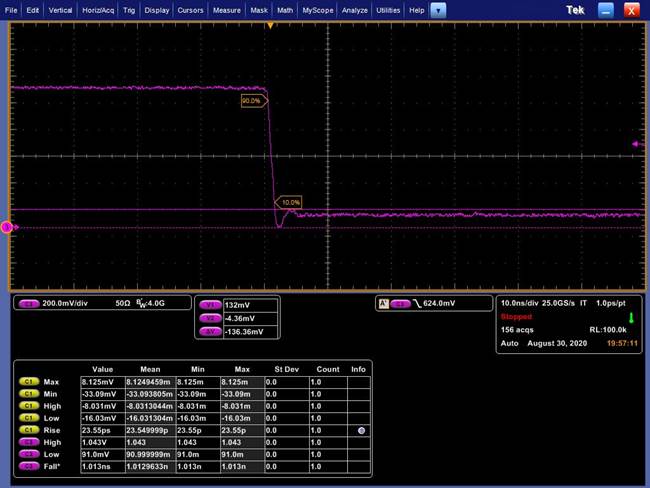Click the yellow C1 badge on the High row
Image resolution: width=650 pixels, height=488 pixels.
pyautogui.click(x=29, y=406)
